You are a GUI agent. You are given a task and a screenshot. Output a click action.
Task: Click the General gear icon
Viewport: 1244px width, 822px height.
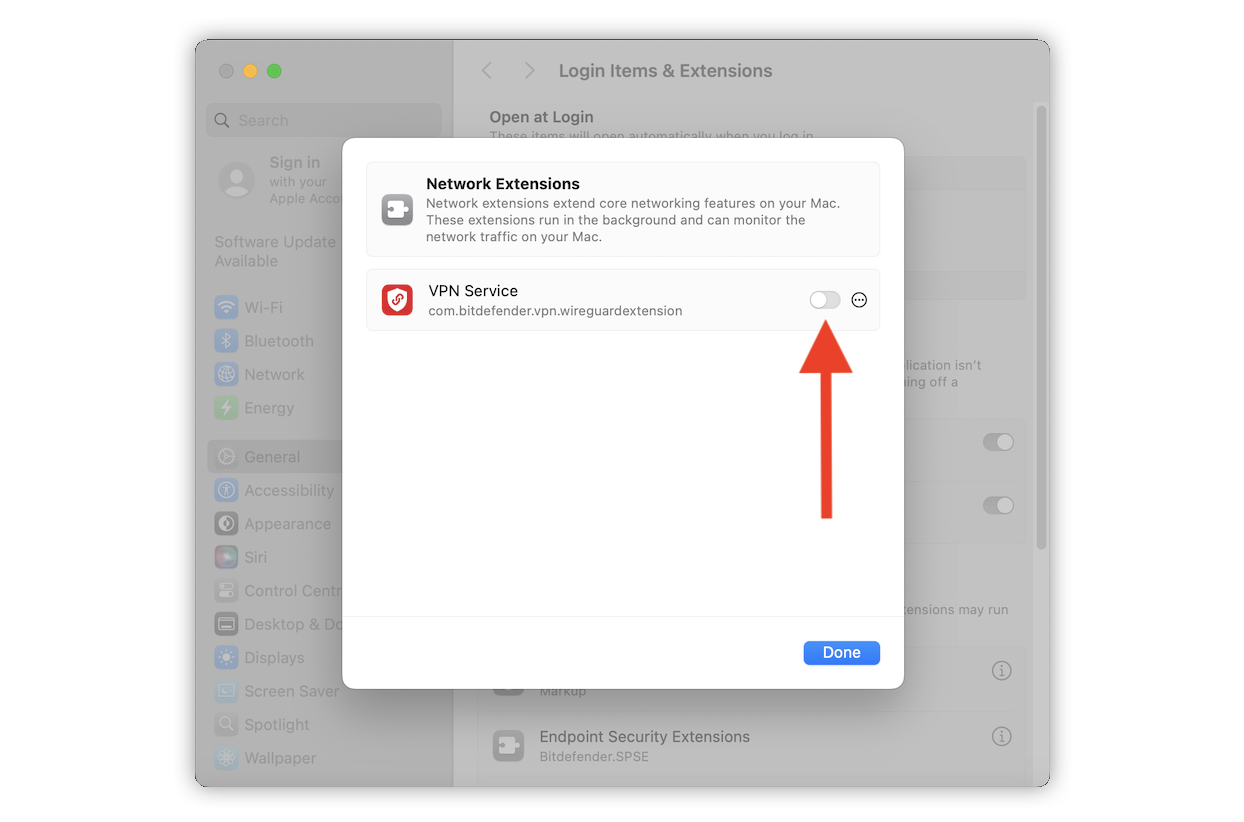(x=226, y=457)
